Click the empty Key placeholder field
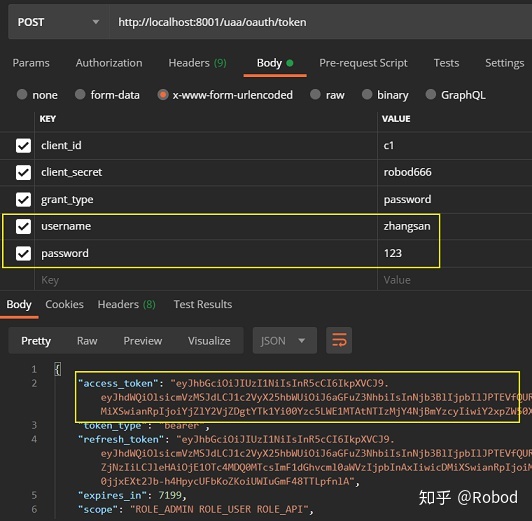 (x=206, y=280)
